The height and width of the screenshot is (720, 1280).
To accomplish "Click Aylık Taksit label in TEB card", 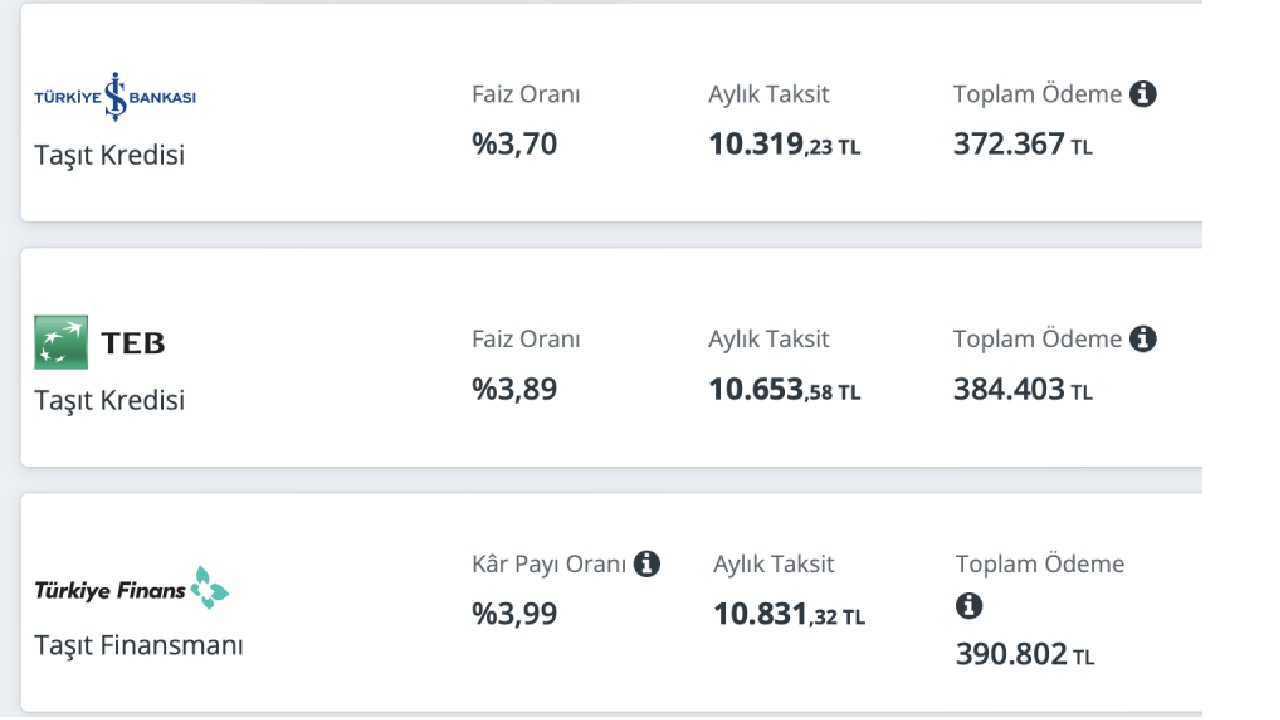I will point(769,340).
